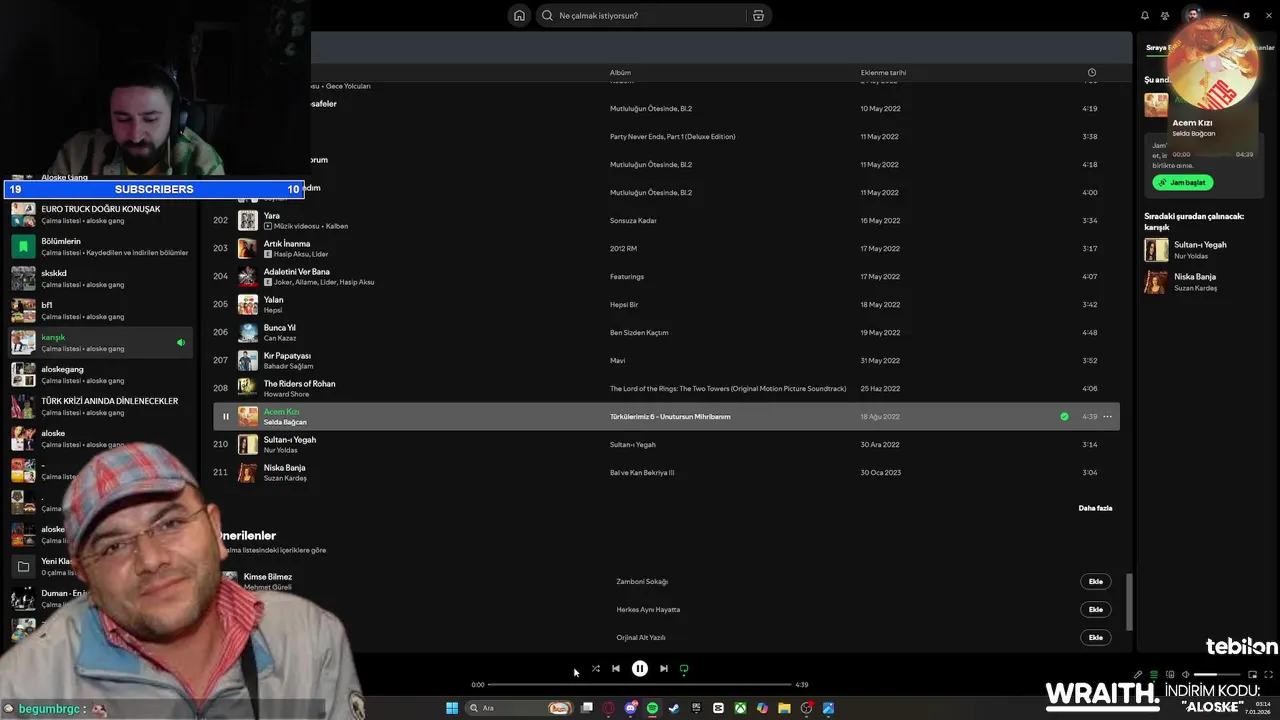Open aloskegang playlist in sidebar
Screen dimensions: 1280x720
101,374
